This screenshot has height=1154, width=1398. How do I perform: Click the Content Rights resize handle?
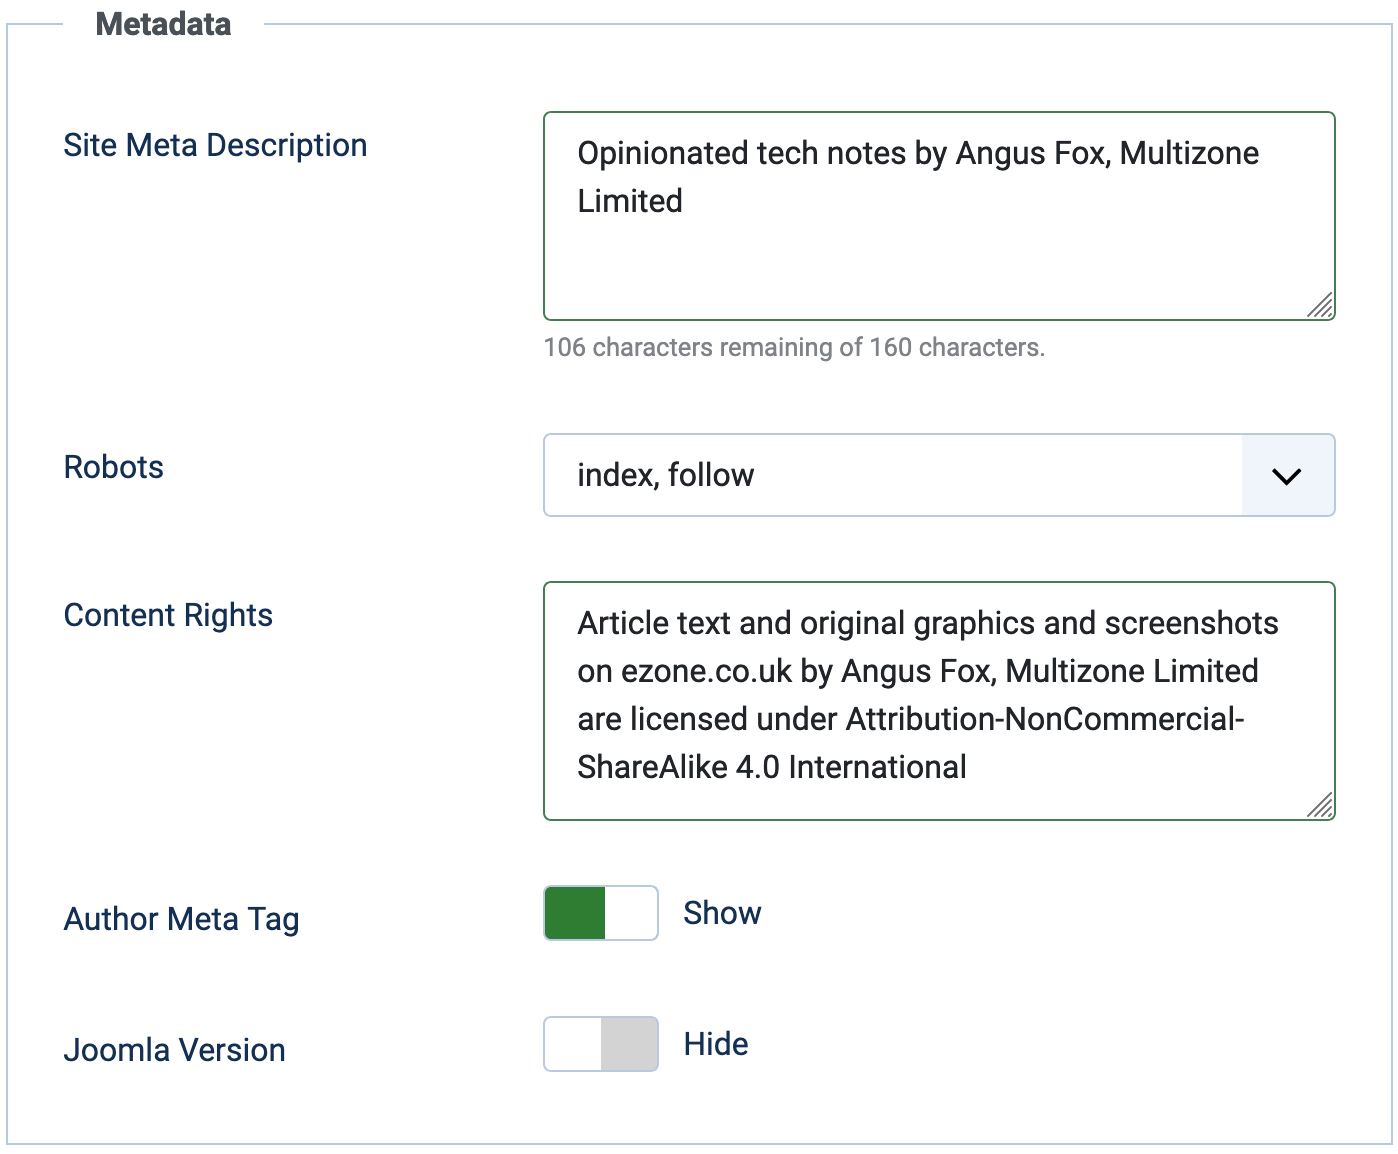1321,806
